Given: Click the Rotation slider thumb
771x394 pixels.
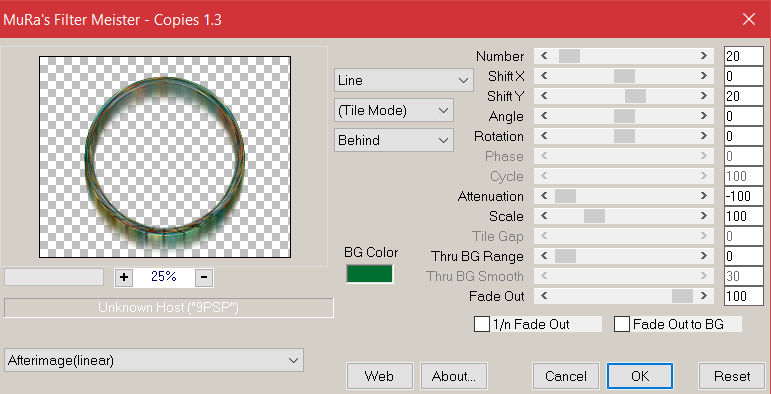Looking at the screenshot, I should point(624,136).
